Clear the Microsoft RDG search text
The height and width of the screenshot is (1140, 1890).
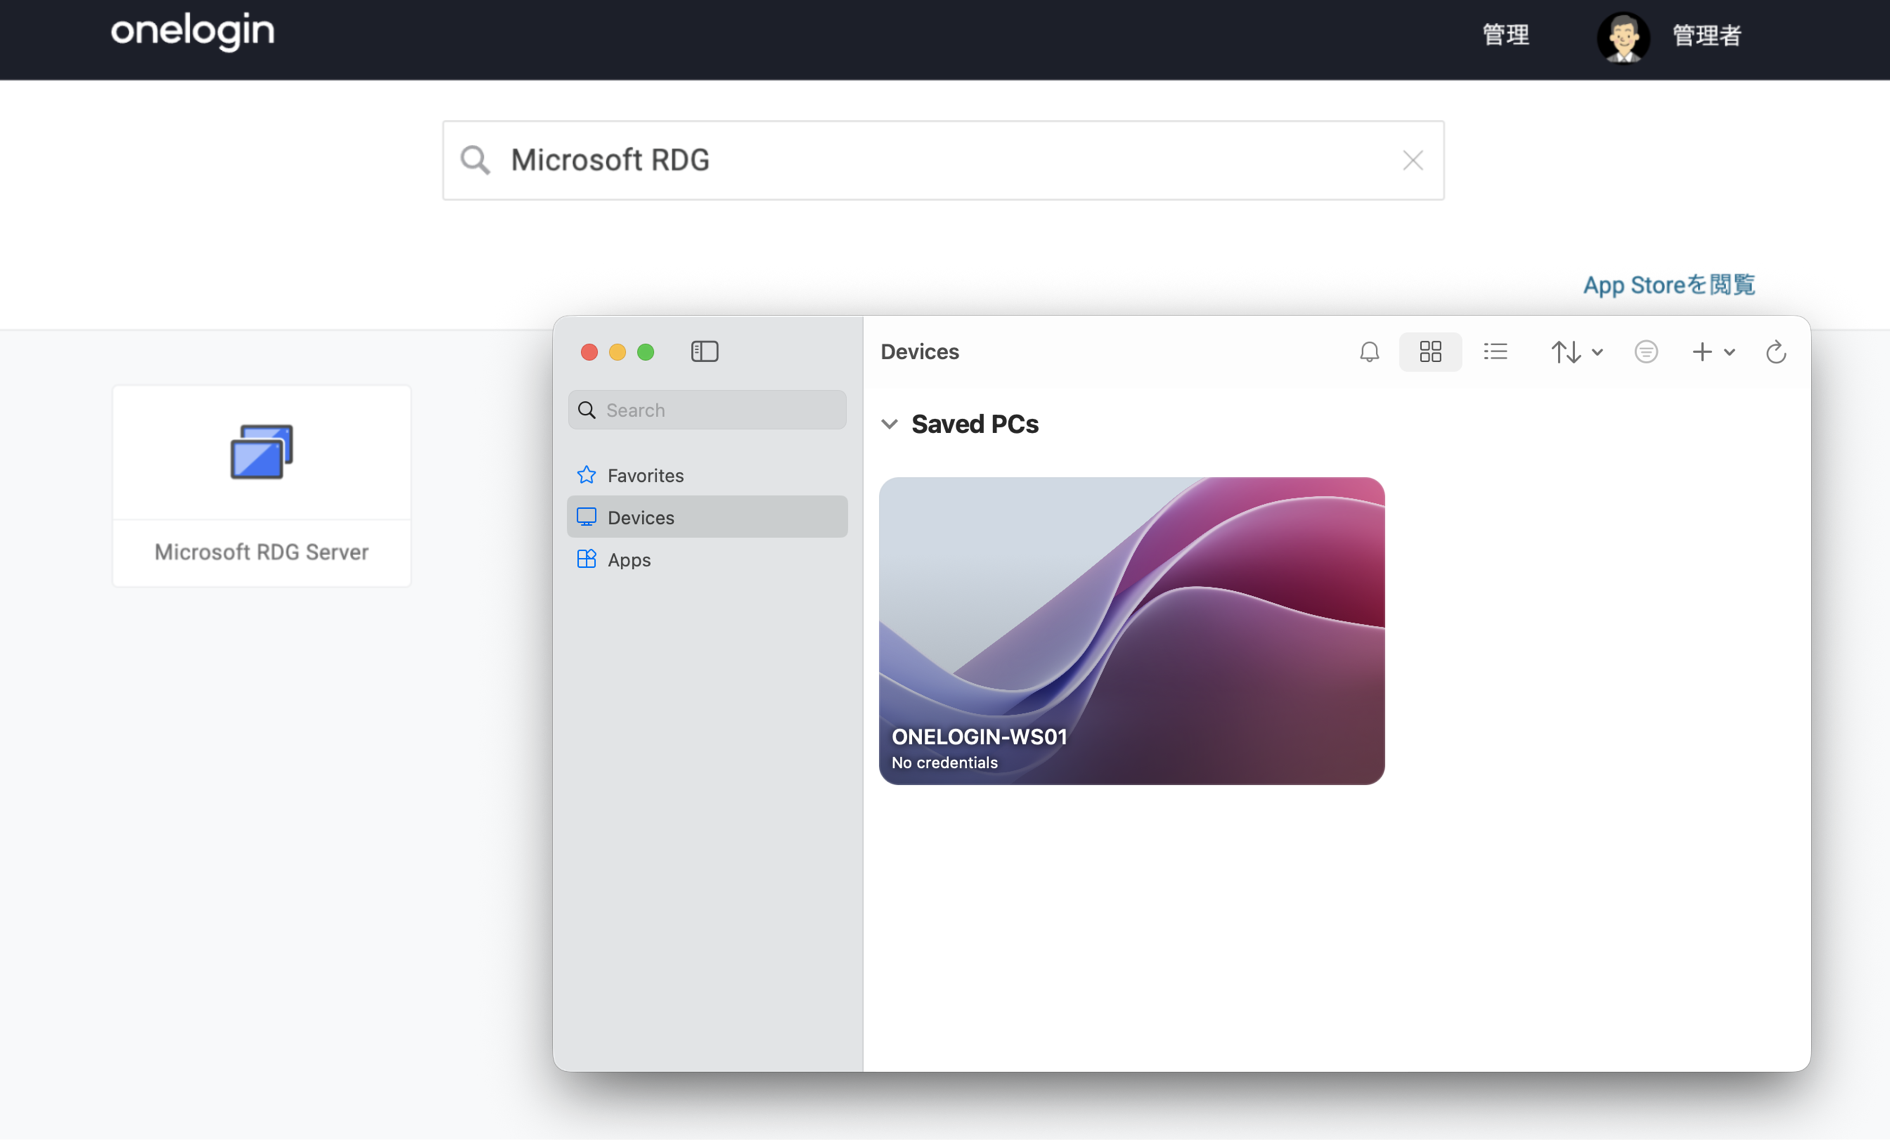click(x=1412, y=160)
